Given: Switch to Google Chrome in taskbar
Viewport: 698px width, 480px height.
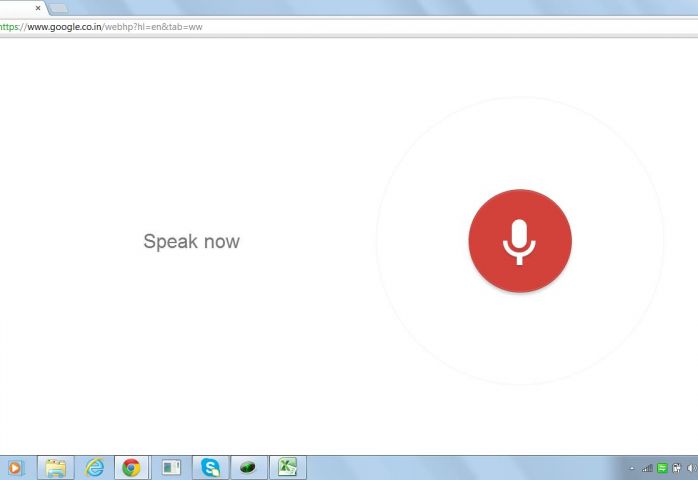Looking at the screenshot, I should point(132,467).
